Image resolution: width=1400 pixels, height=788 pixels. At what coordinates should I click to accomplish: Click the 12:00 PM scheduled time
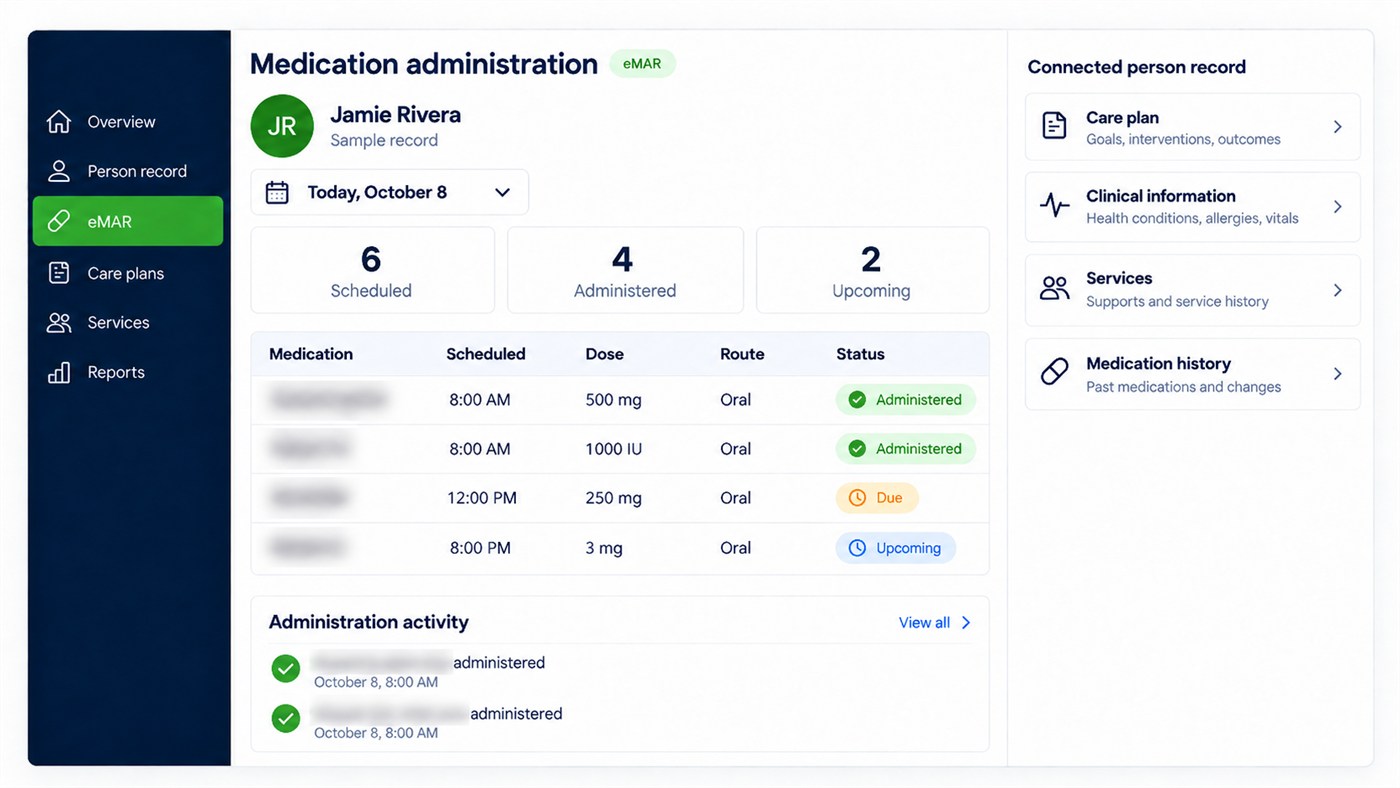pyautogui.click(x=483, y=498)
